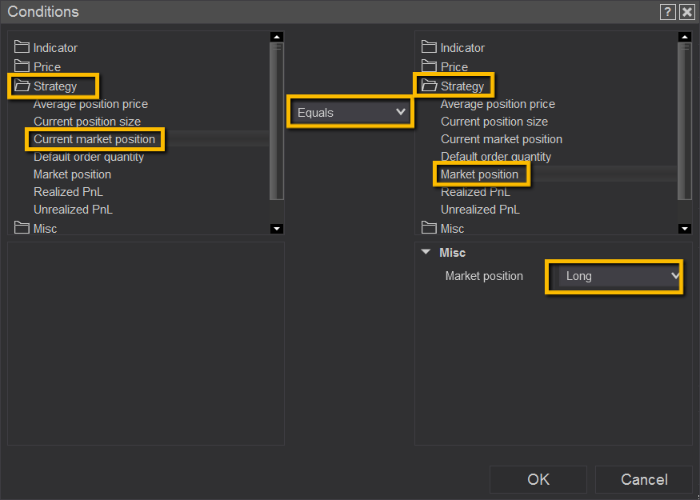Select Realized PnL in left tree
The image size is (700, 500).
click(66, 192)
